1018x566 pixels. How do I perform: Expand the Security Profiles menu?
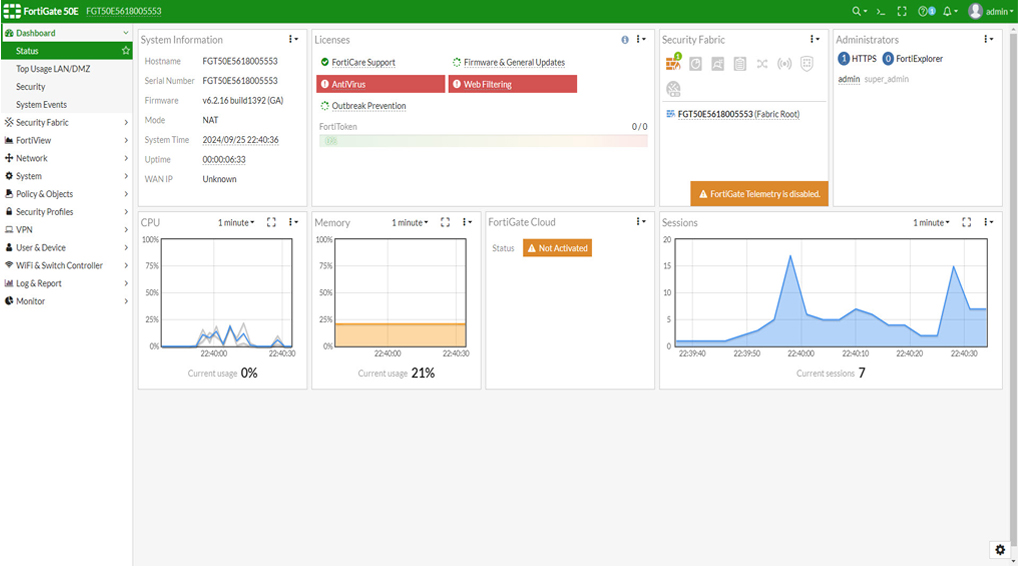66,212
